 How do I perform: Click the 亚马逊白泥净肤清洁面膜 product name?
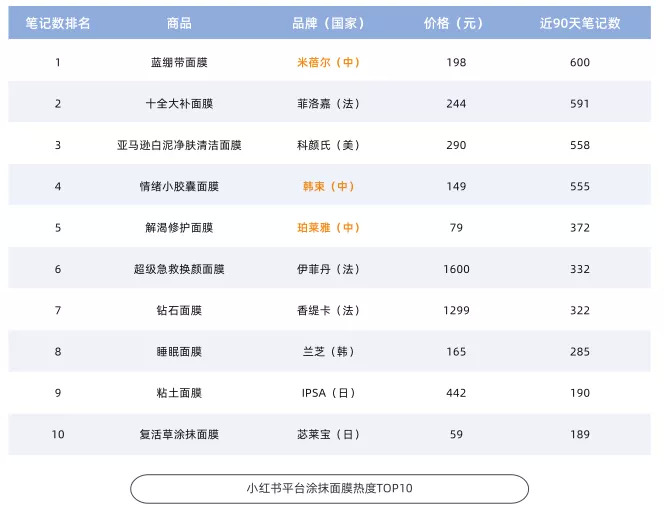click(x=179, y=145)
